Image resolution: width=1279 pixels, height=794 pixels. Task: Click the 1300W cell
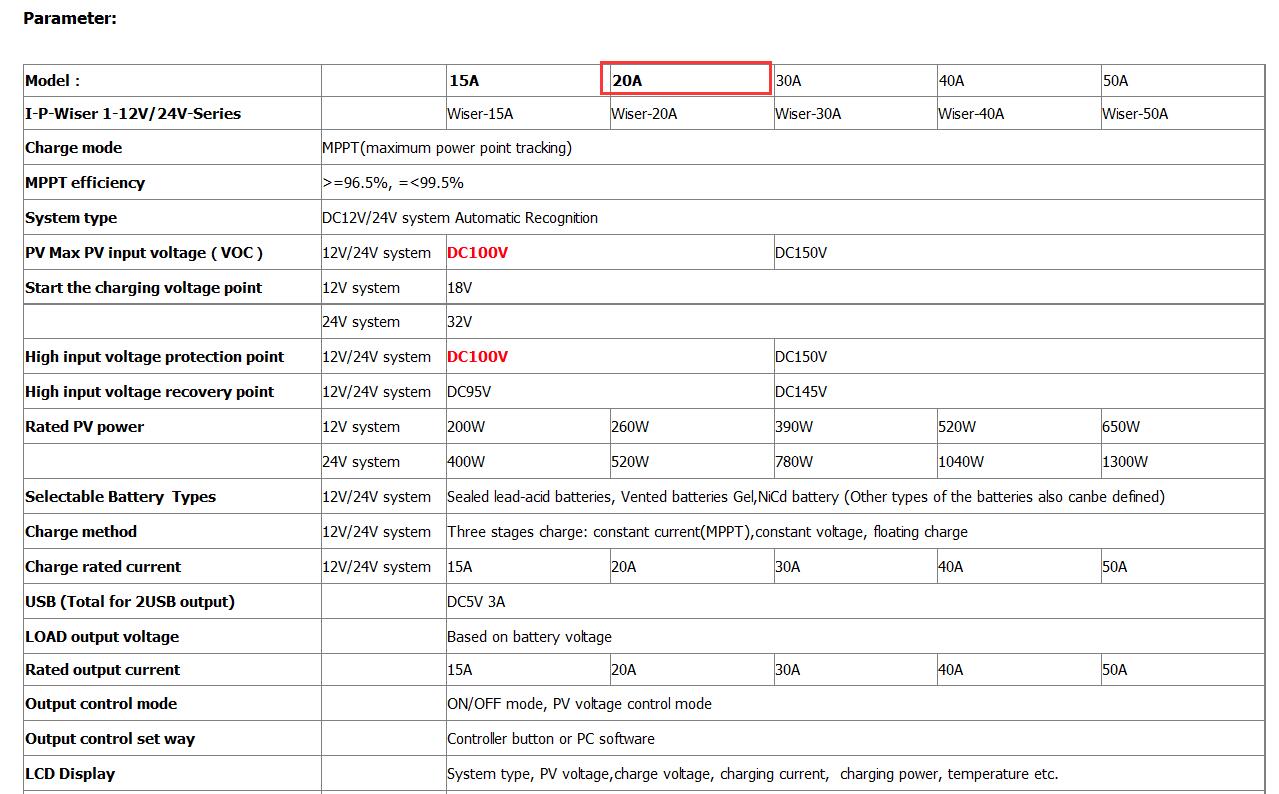click(x=1125, y=462)
